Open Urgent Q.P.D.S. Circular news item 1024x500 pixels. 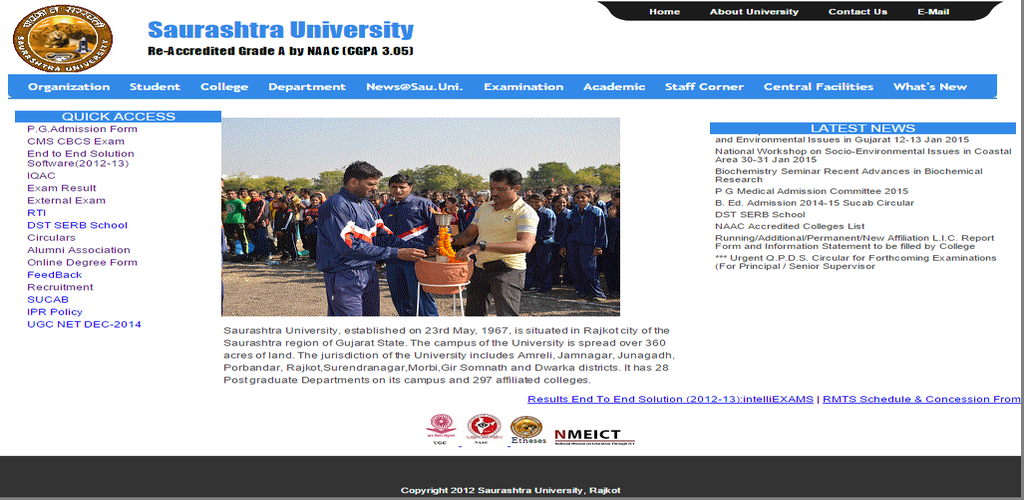tap(856, 262)
